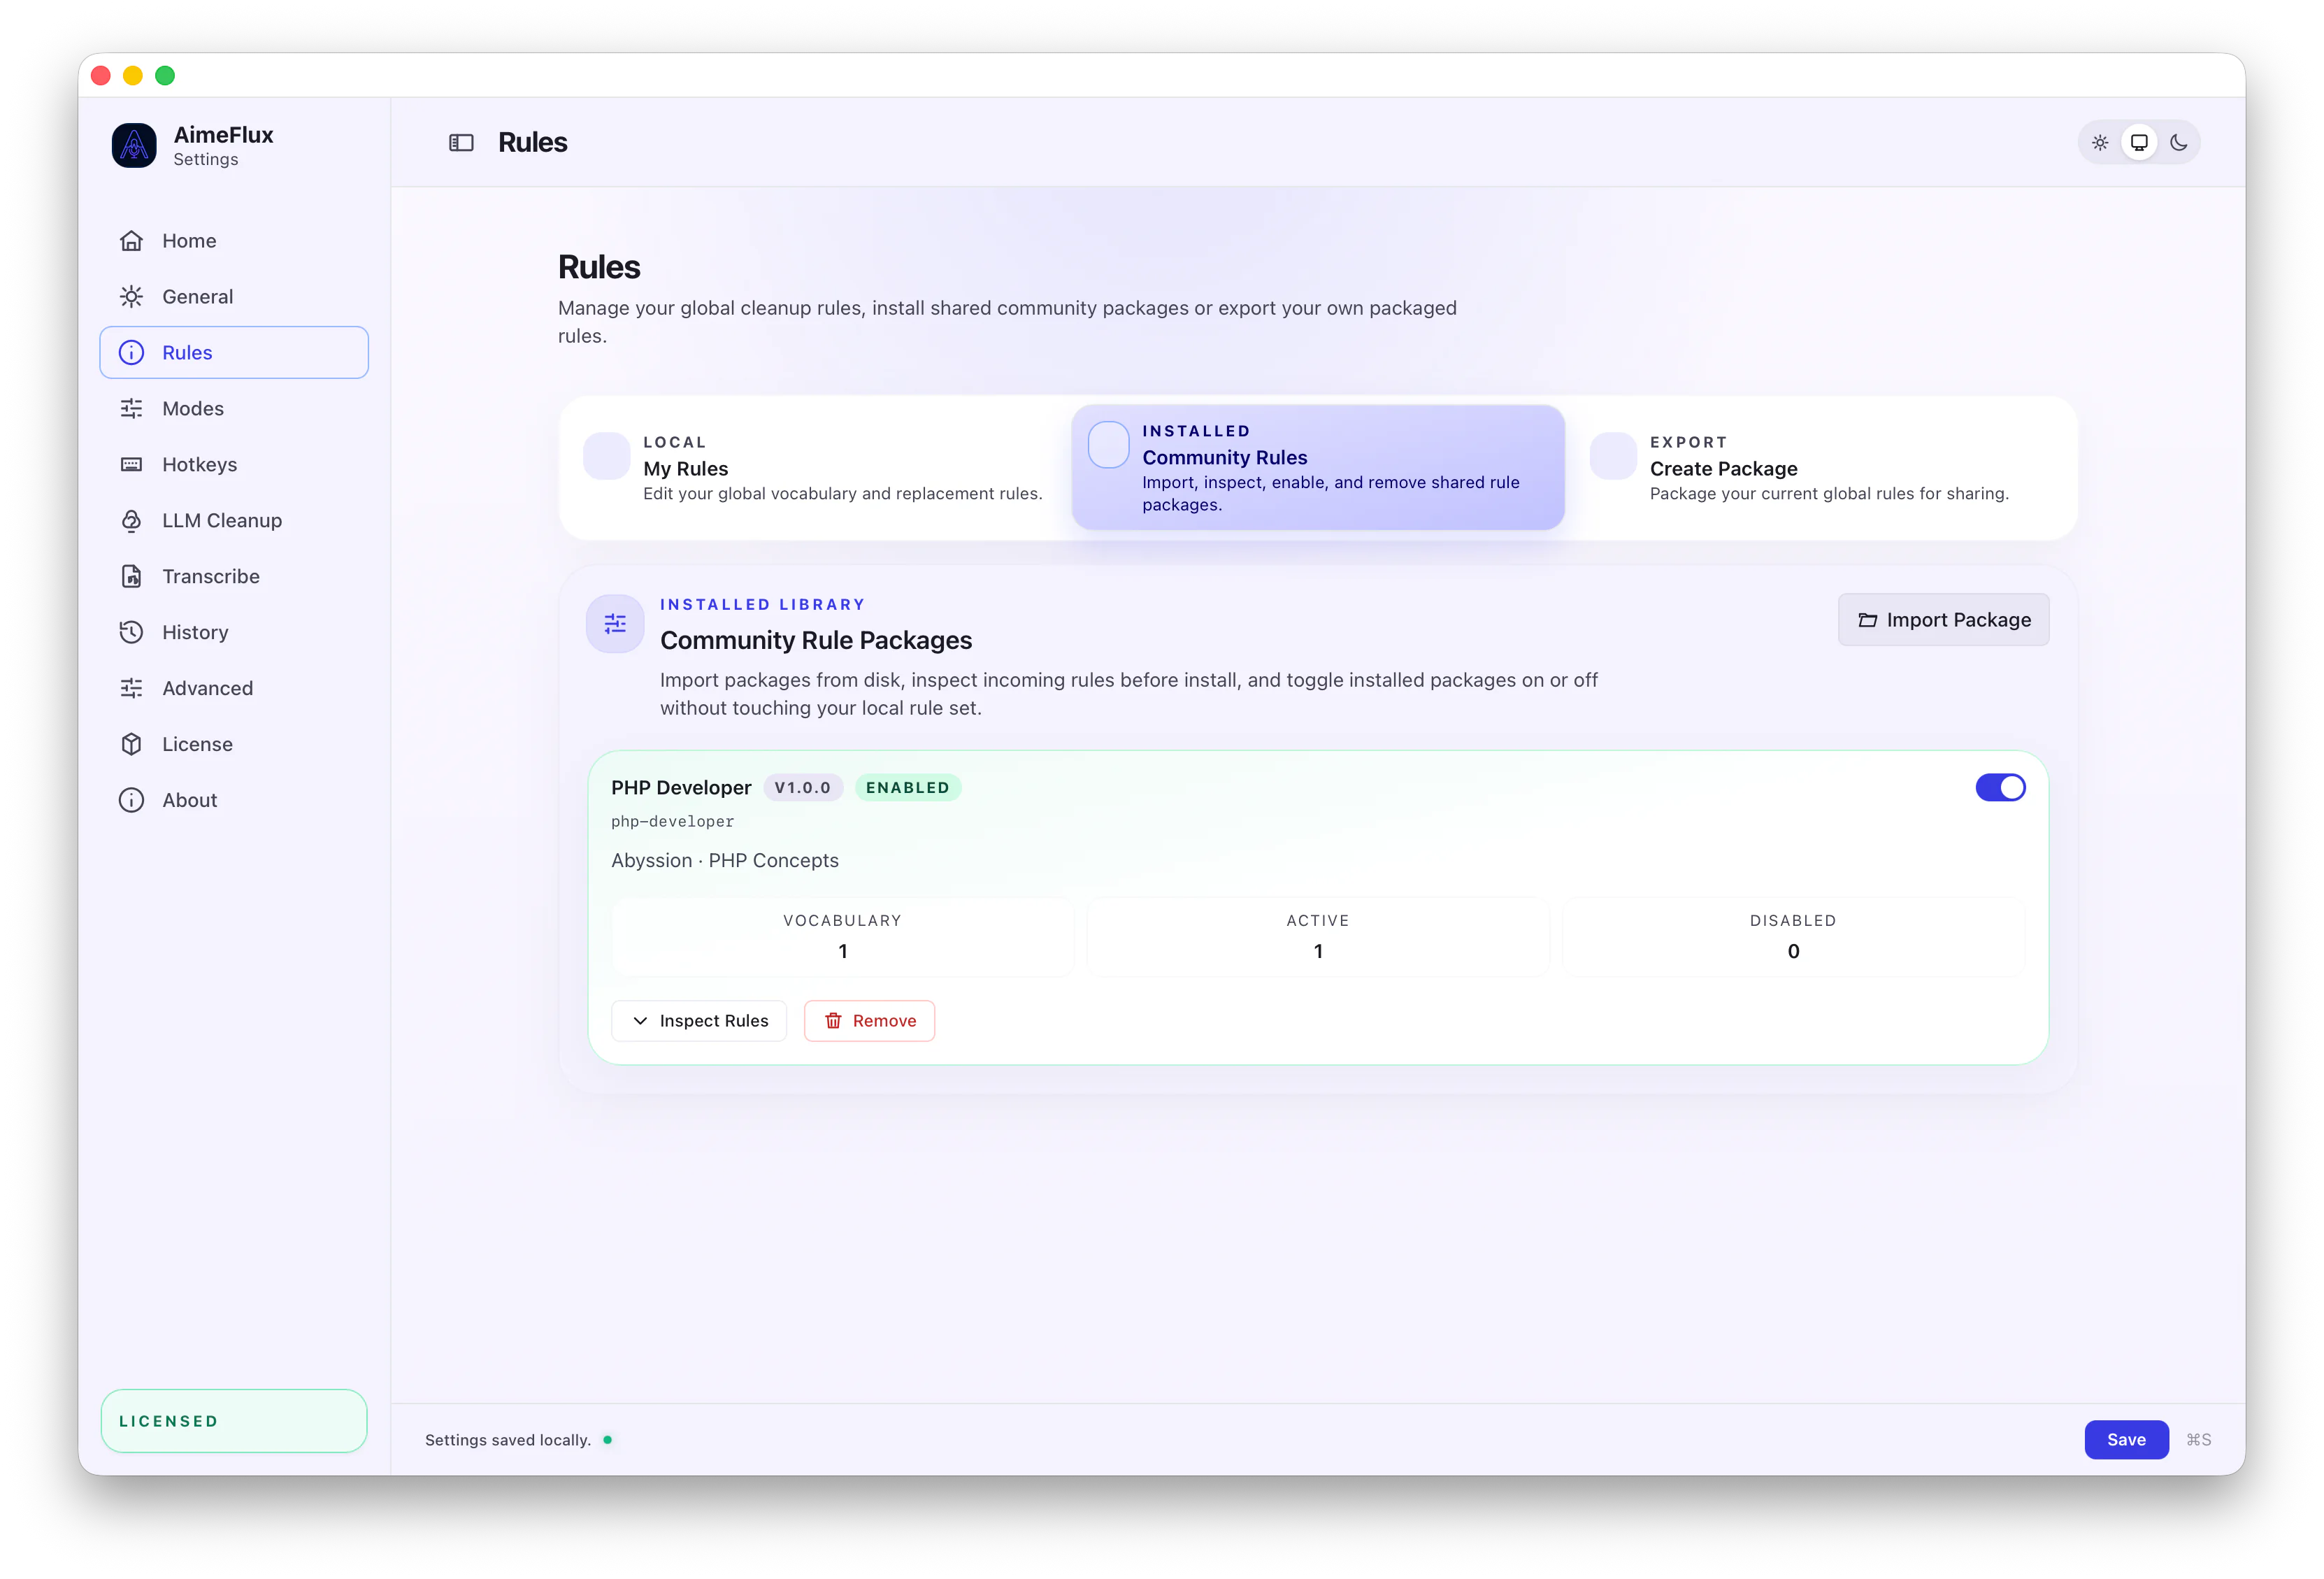
Task: Open General settings in sidebar
Action: [234, 297]
